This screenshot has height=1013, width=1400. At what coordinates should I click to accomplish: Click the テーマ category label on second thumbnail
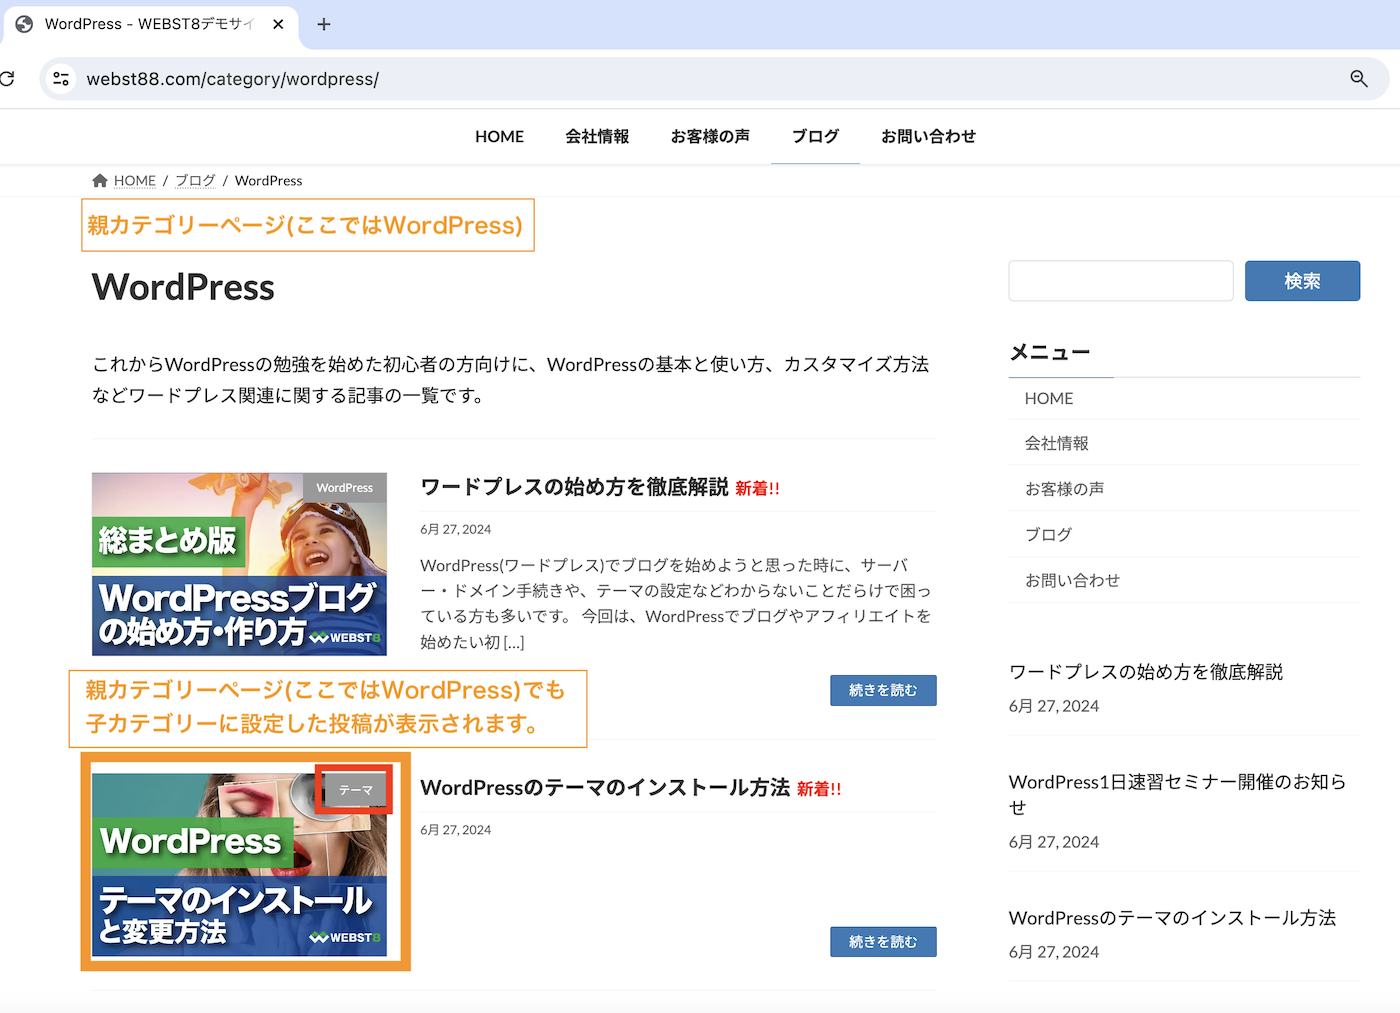pos(355,790)
